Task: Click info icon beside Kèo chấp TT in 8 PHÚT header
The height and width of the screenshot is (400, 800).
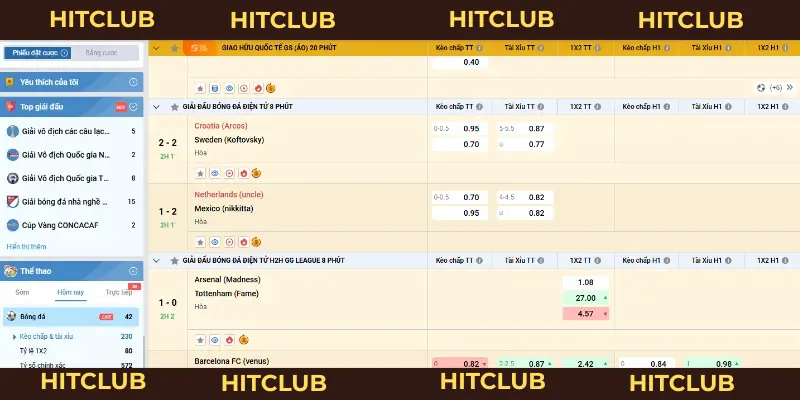Action: 479,107
